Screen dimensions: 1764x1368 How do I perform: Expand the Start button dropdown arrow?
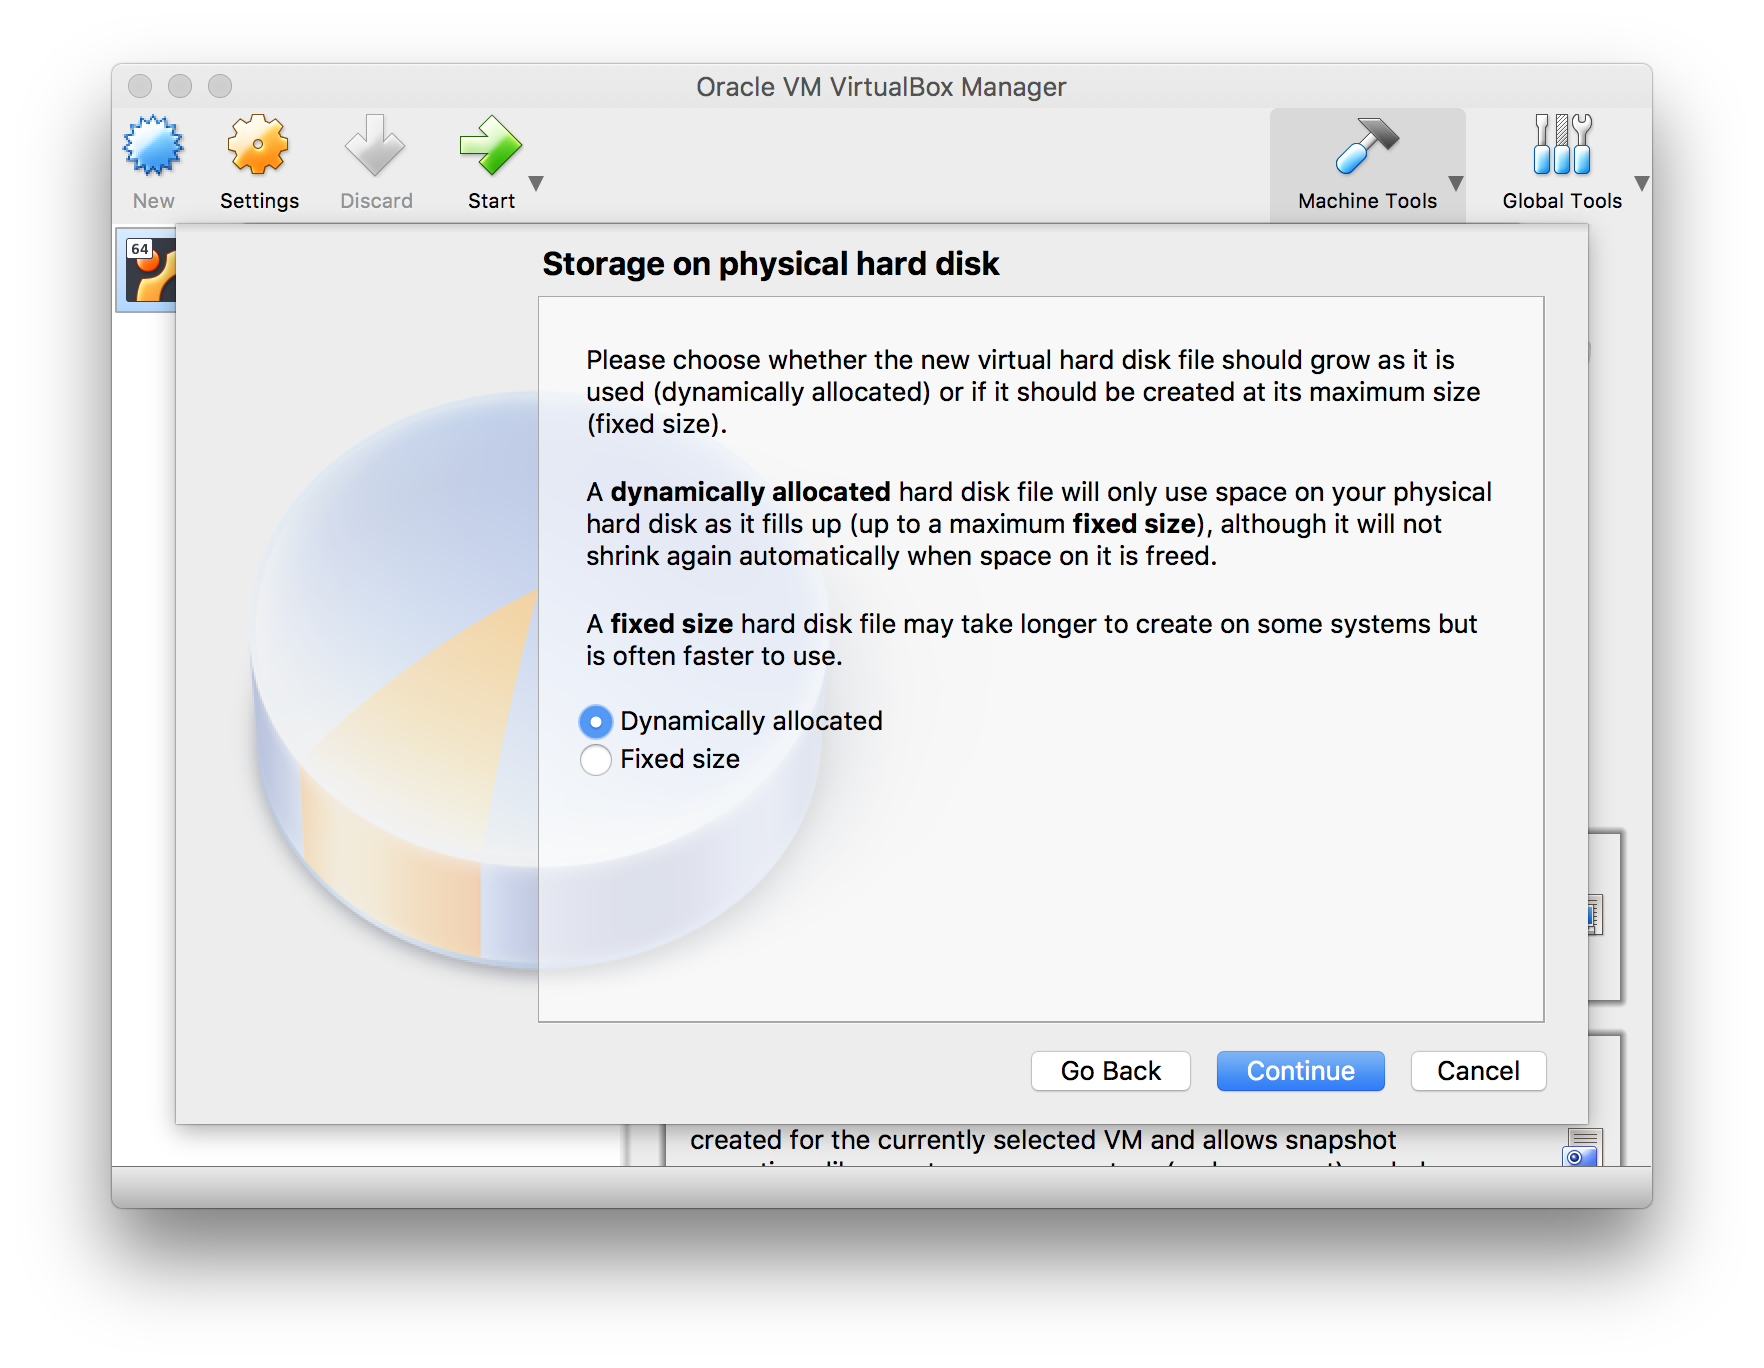[x=536, y=184]
